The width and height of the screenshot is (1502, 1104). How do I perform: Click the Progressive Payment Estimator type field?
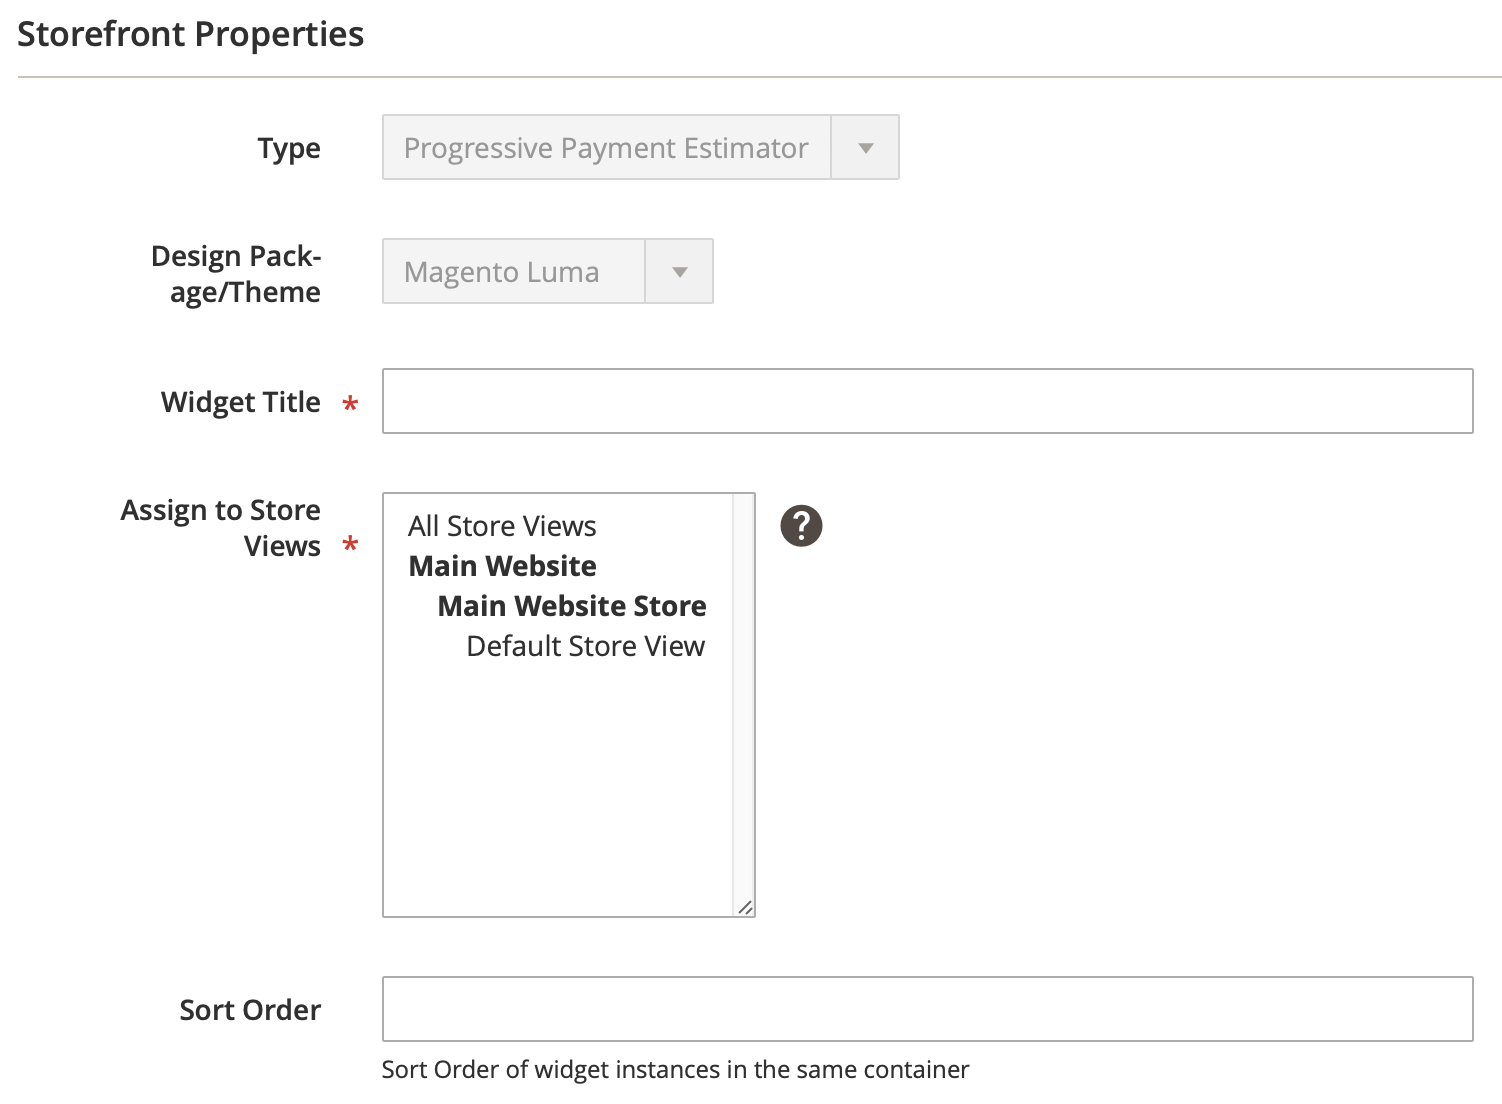(x=606, y=148)
